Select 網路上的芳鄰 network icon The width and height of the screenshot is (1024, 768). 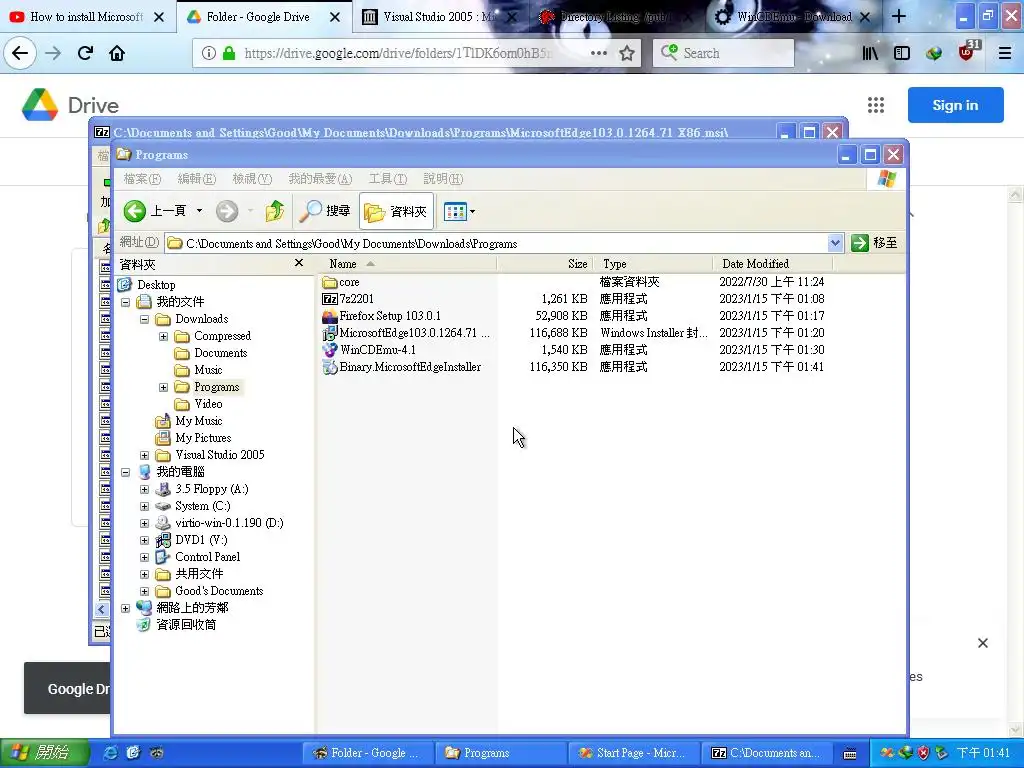click(x=144, y=607)
